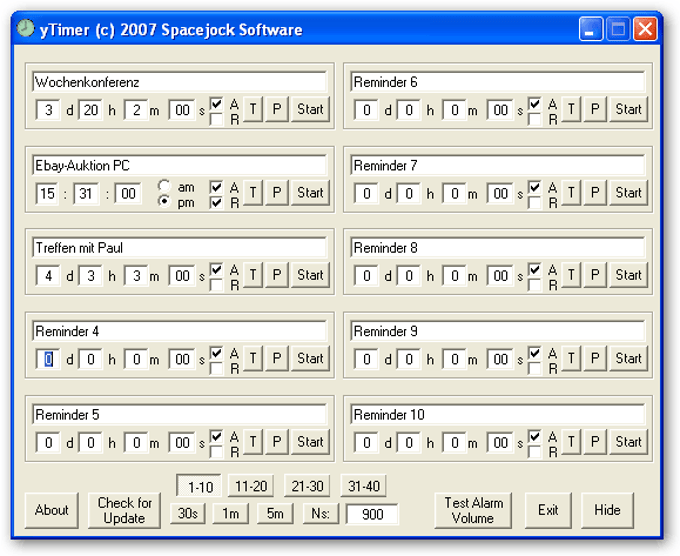The width and height of the screenshot is (680, 556).
Task: Select the pm radio button for Ebay-Auktion PC
Action: point(164,201)
